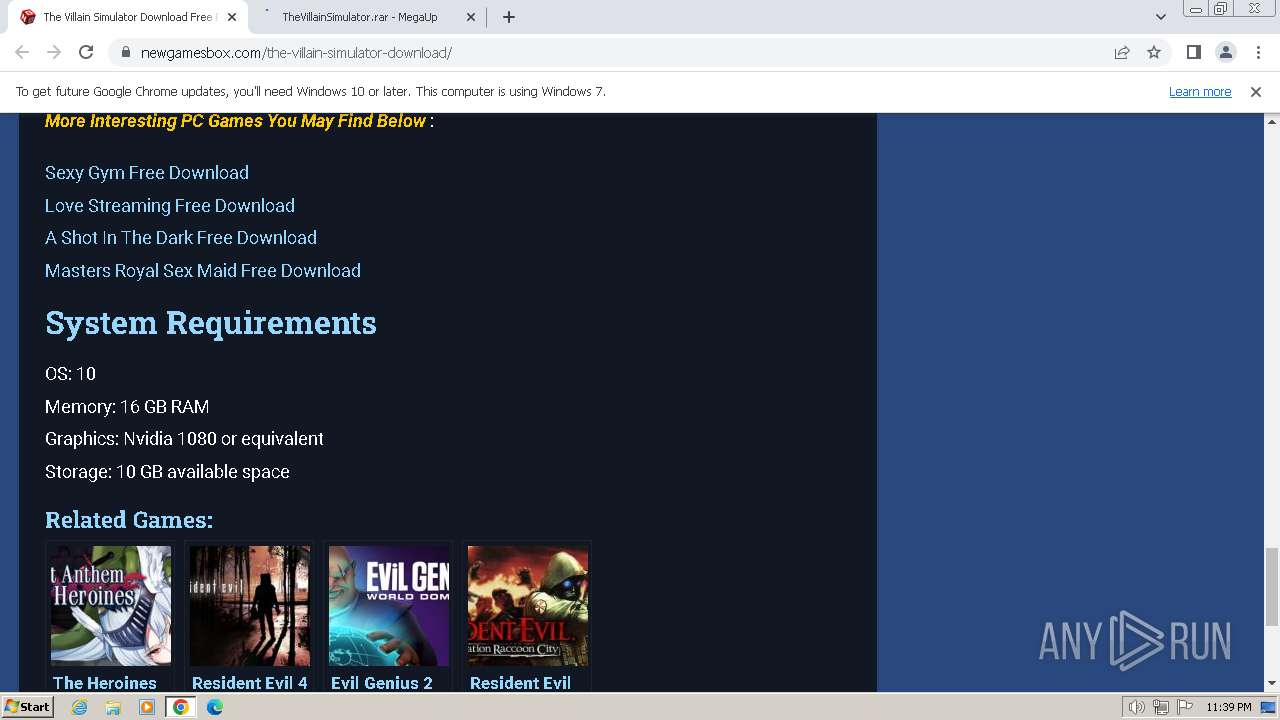Click The Heroines title link
1280x720 pixels.
105,682
